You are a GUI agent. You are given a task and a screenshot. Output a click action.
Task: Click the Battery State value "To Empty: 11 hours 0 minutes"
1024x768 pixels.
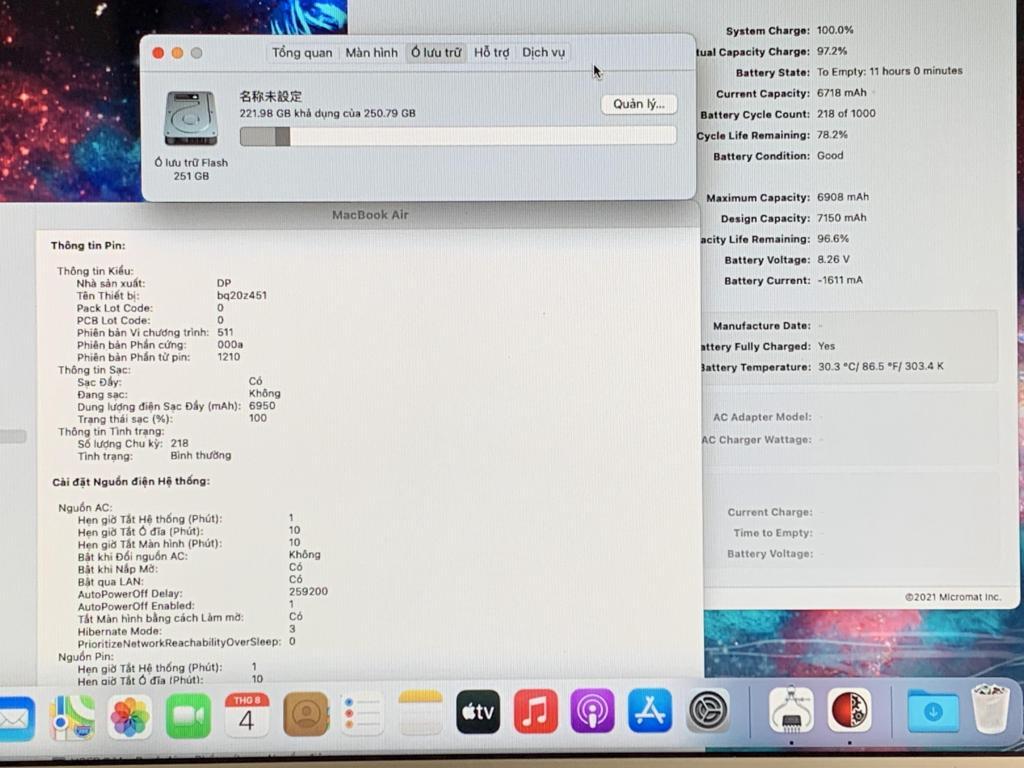click(889, 71)
